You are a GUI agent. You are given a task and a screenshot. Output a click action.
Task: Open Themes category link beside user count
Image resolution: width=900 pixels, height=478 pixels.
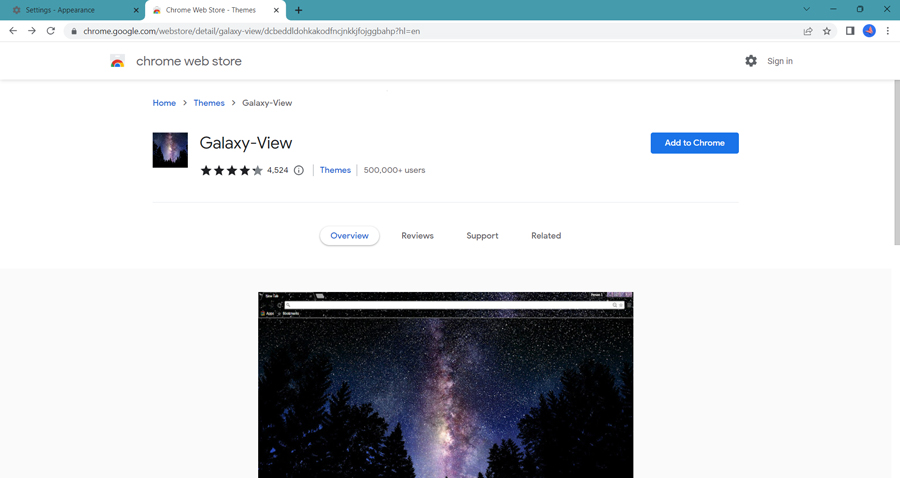click(335, 170)
